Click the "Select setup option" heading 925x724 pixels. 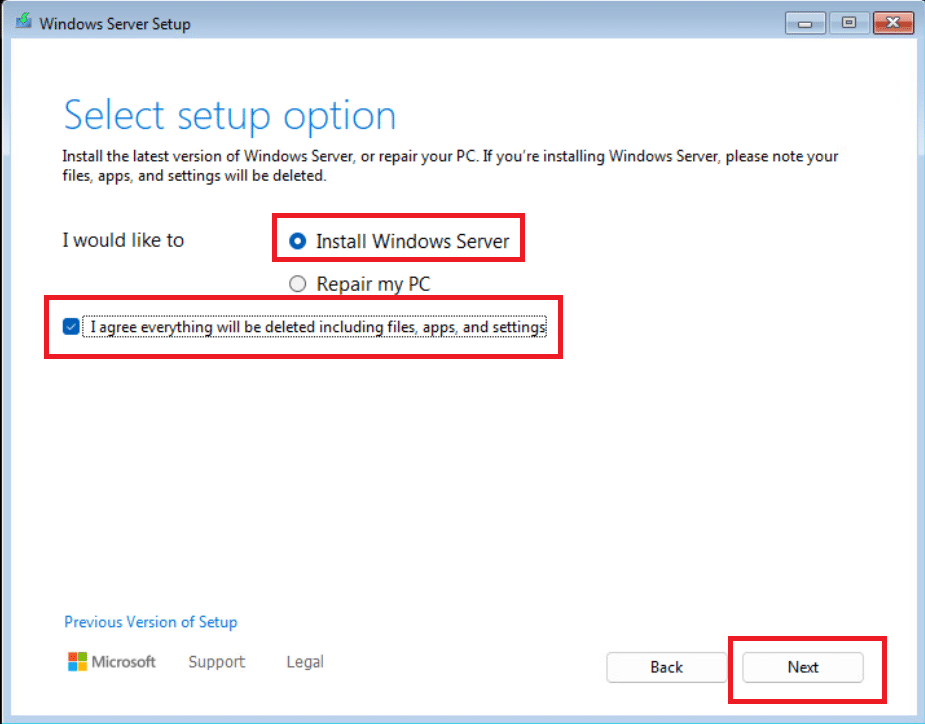coord(230,116)
